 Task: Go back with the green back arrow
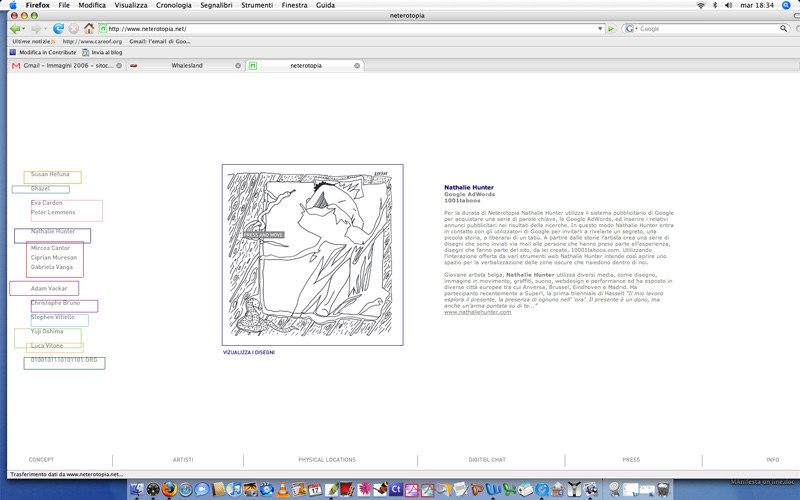click(15, 29)
